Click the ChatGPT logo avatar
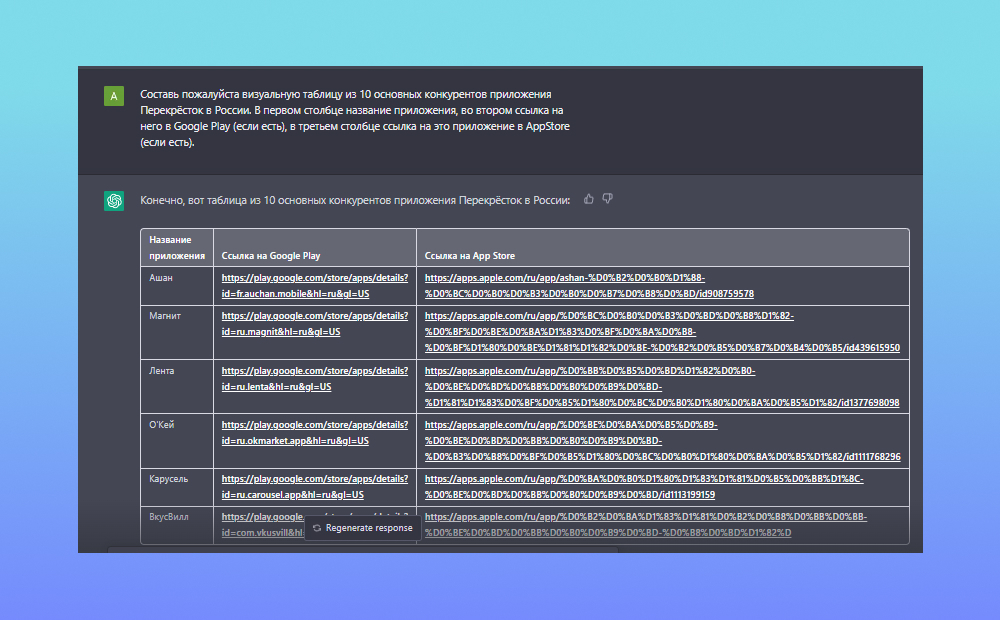The image size is (1000, 620). [114, 201]
